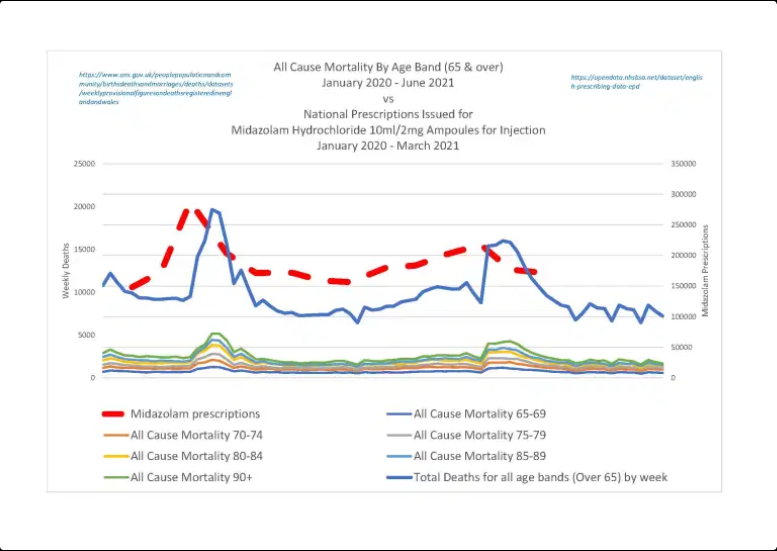Click the 'January 2020 - March 2021' date text
The image size is (777, 551).
[x=388, y=146]
